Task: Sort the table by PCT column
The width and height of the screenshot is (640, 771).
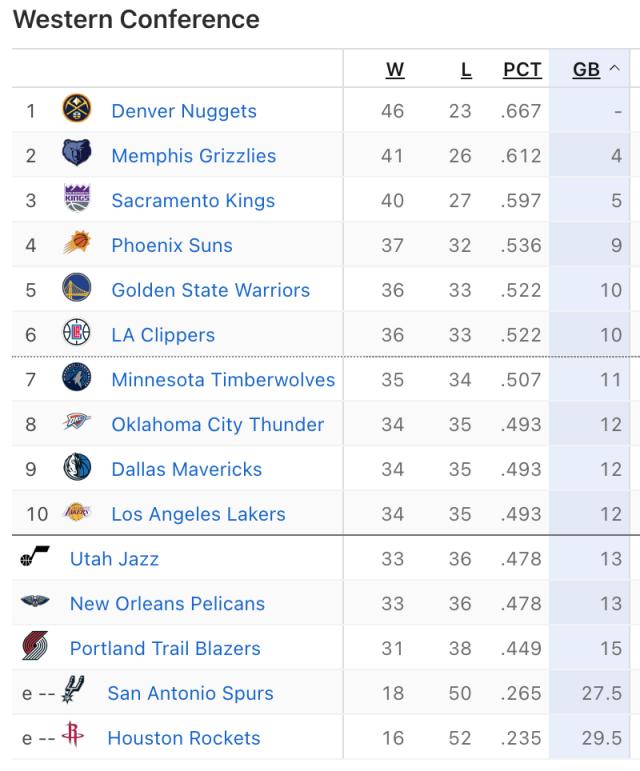Action: tap(522, 69)
